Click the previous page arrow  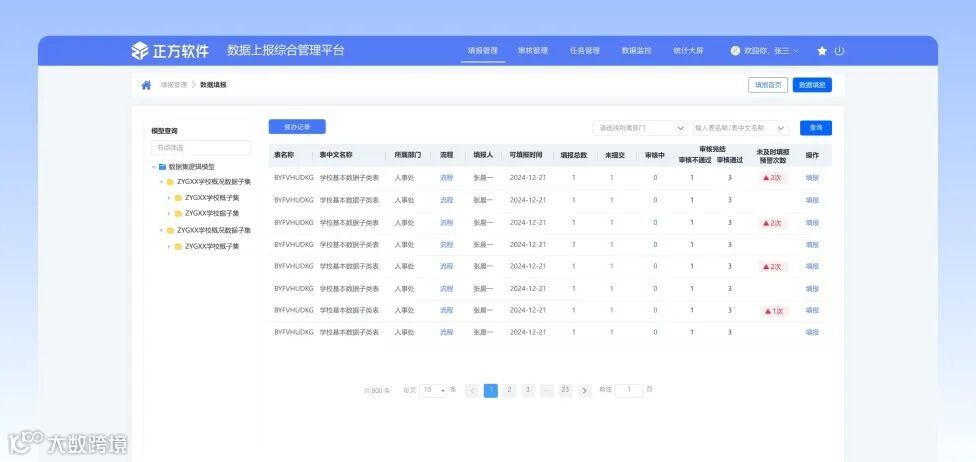472,391
